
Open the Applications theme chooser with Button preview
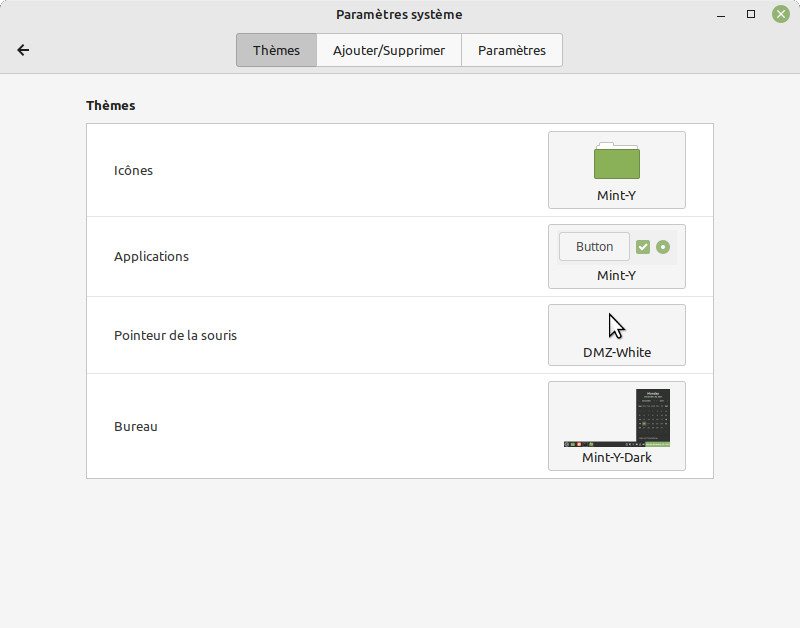coord(617,256)
